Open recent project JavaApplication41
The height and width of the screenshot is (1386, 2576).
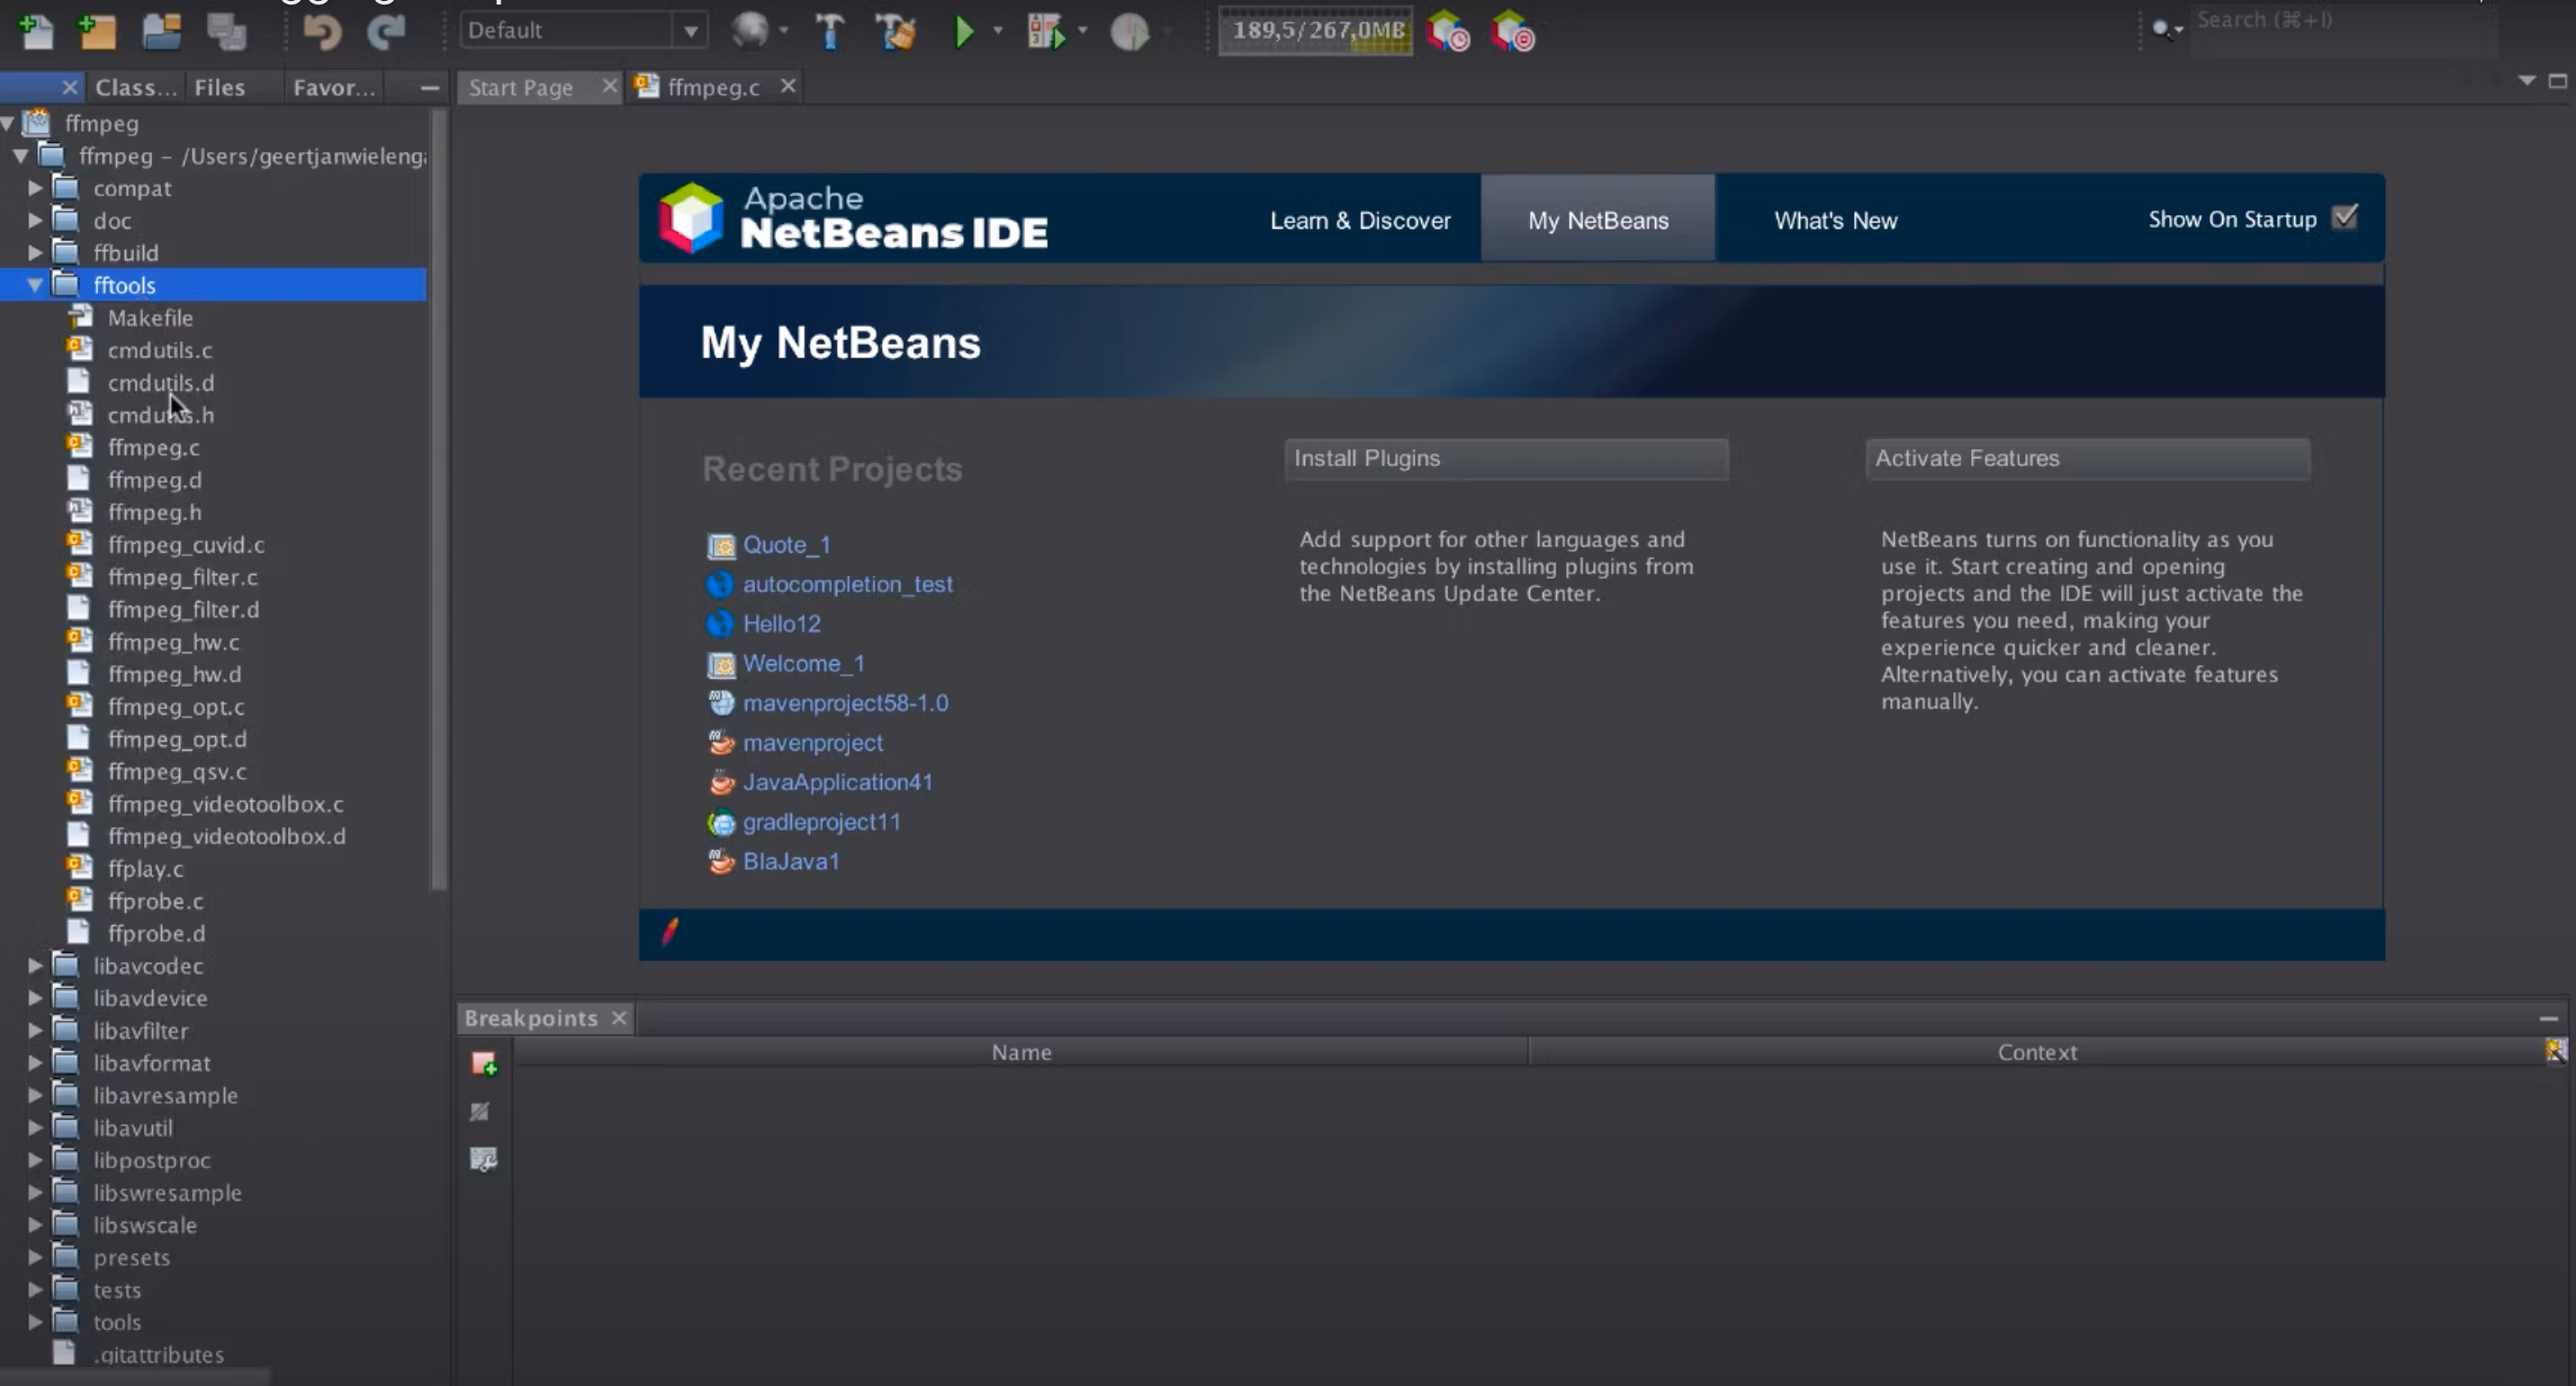pyautogui.click(x=838, y=782)
